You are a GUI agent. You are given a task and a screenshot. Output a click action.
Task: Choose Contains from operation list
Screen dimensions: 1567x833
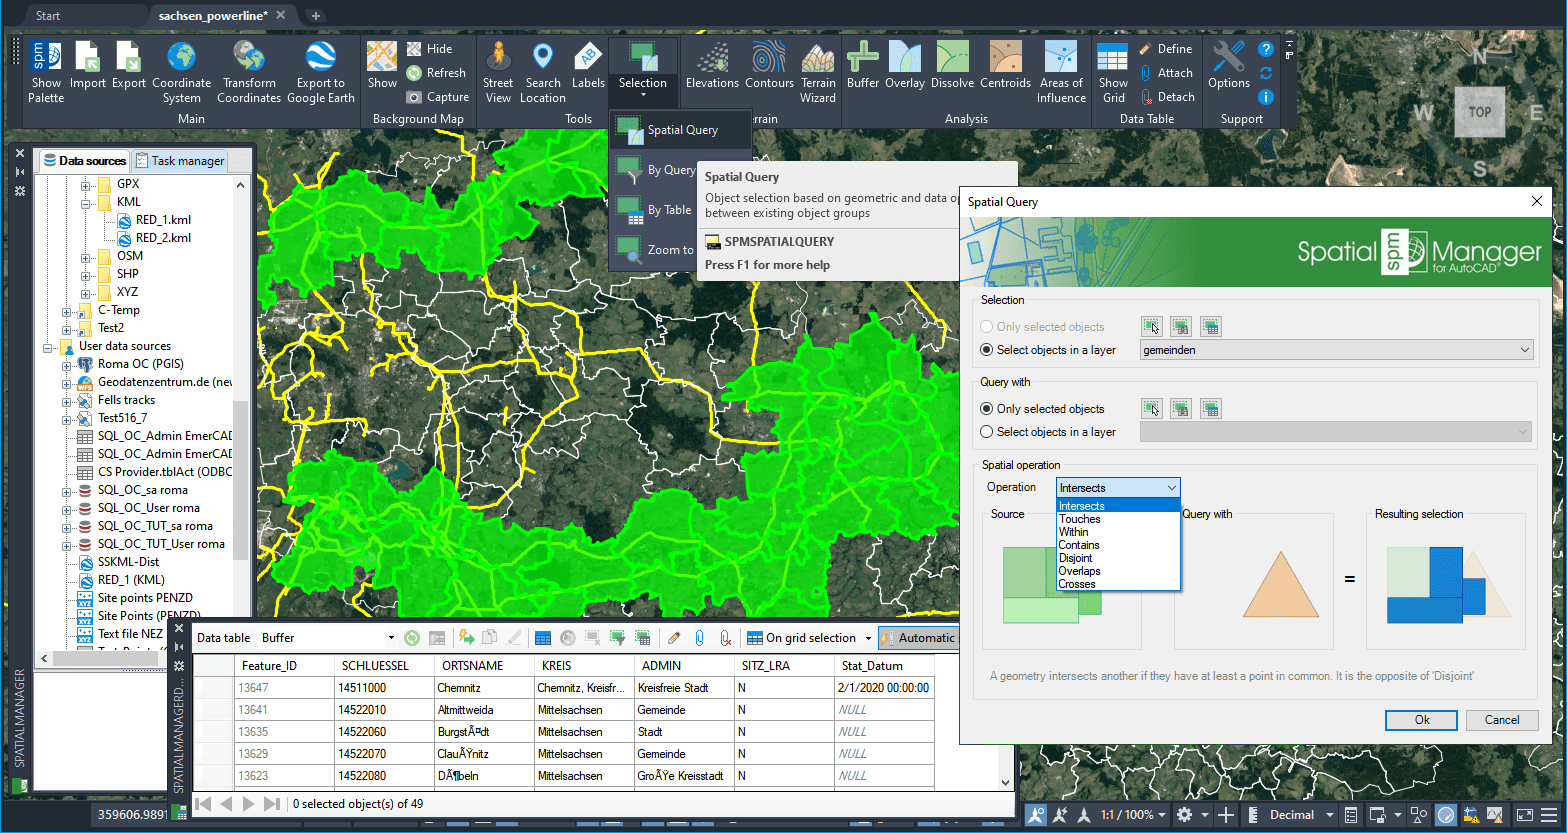pyautogui.click(x=1118, y=545)
